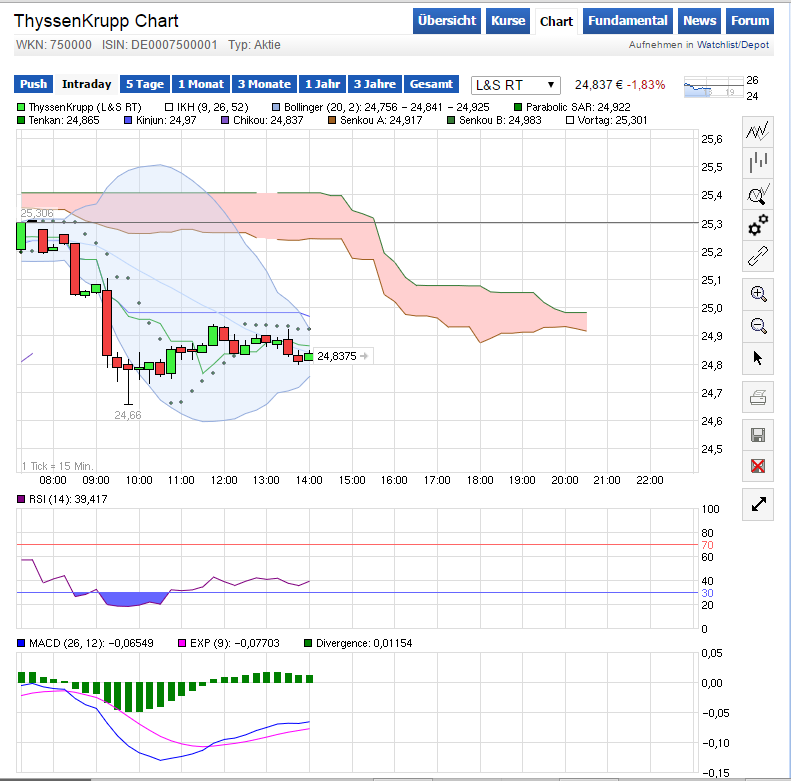
Task: Switch to the Fundamental tab
Action: coord(627,21)
